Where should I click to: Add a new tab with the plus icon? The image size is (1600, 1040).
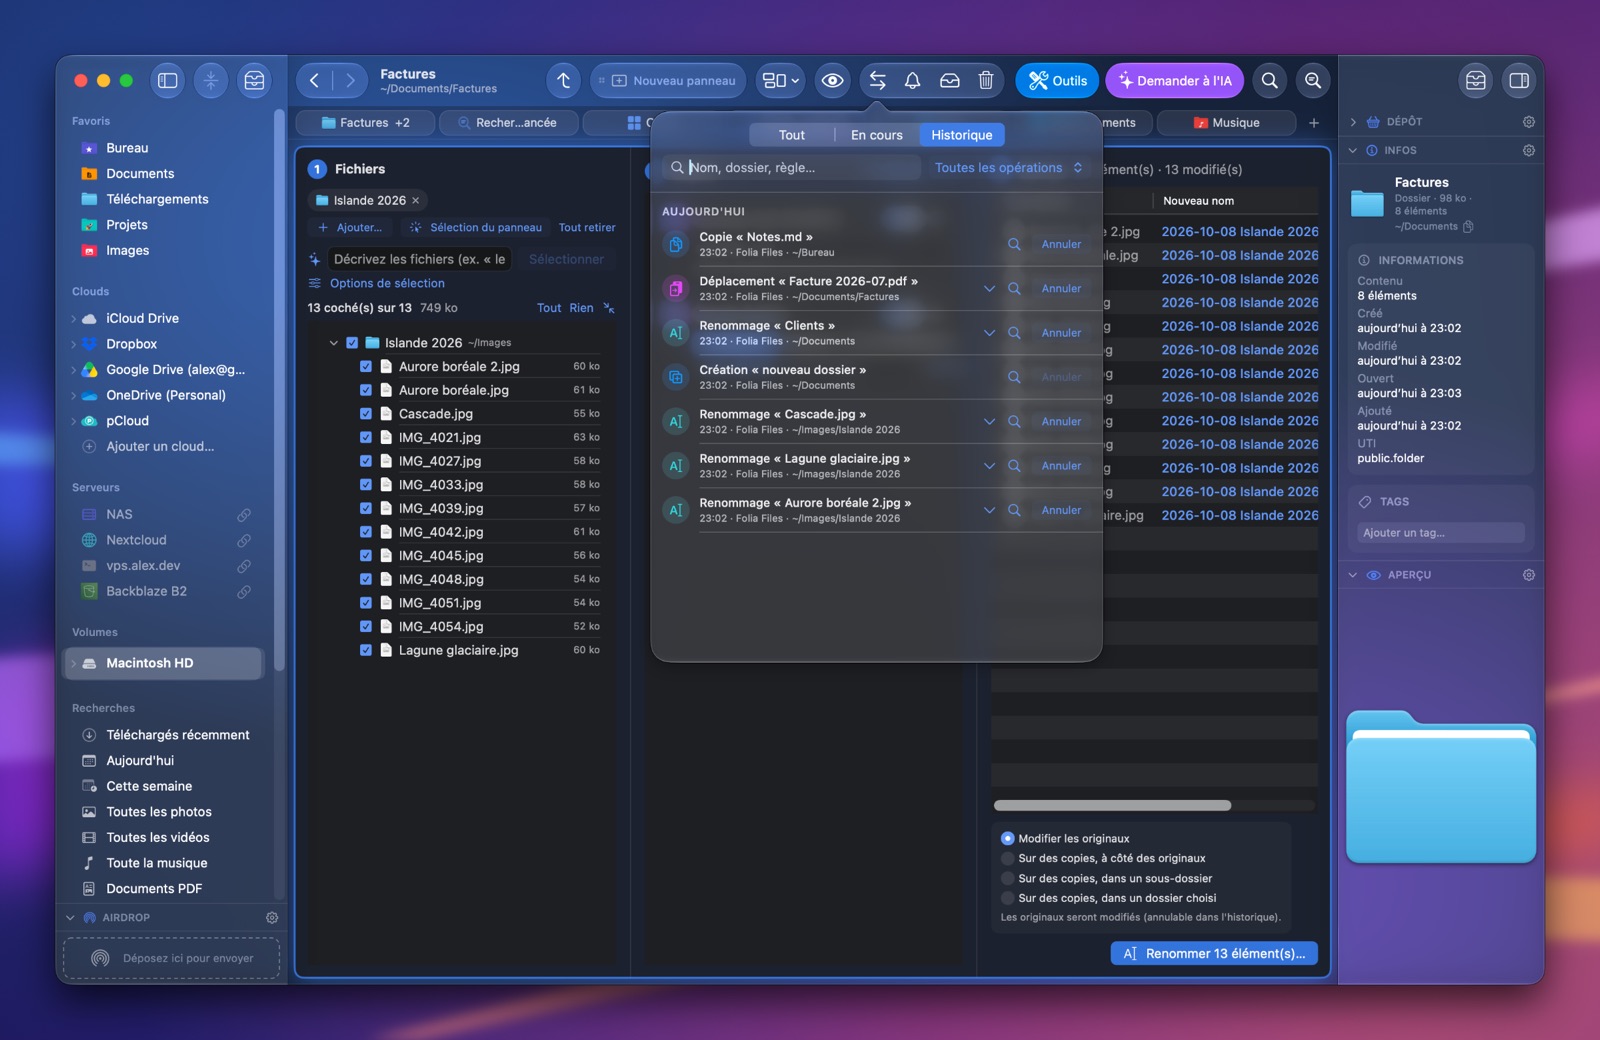coord(1314,123)
